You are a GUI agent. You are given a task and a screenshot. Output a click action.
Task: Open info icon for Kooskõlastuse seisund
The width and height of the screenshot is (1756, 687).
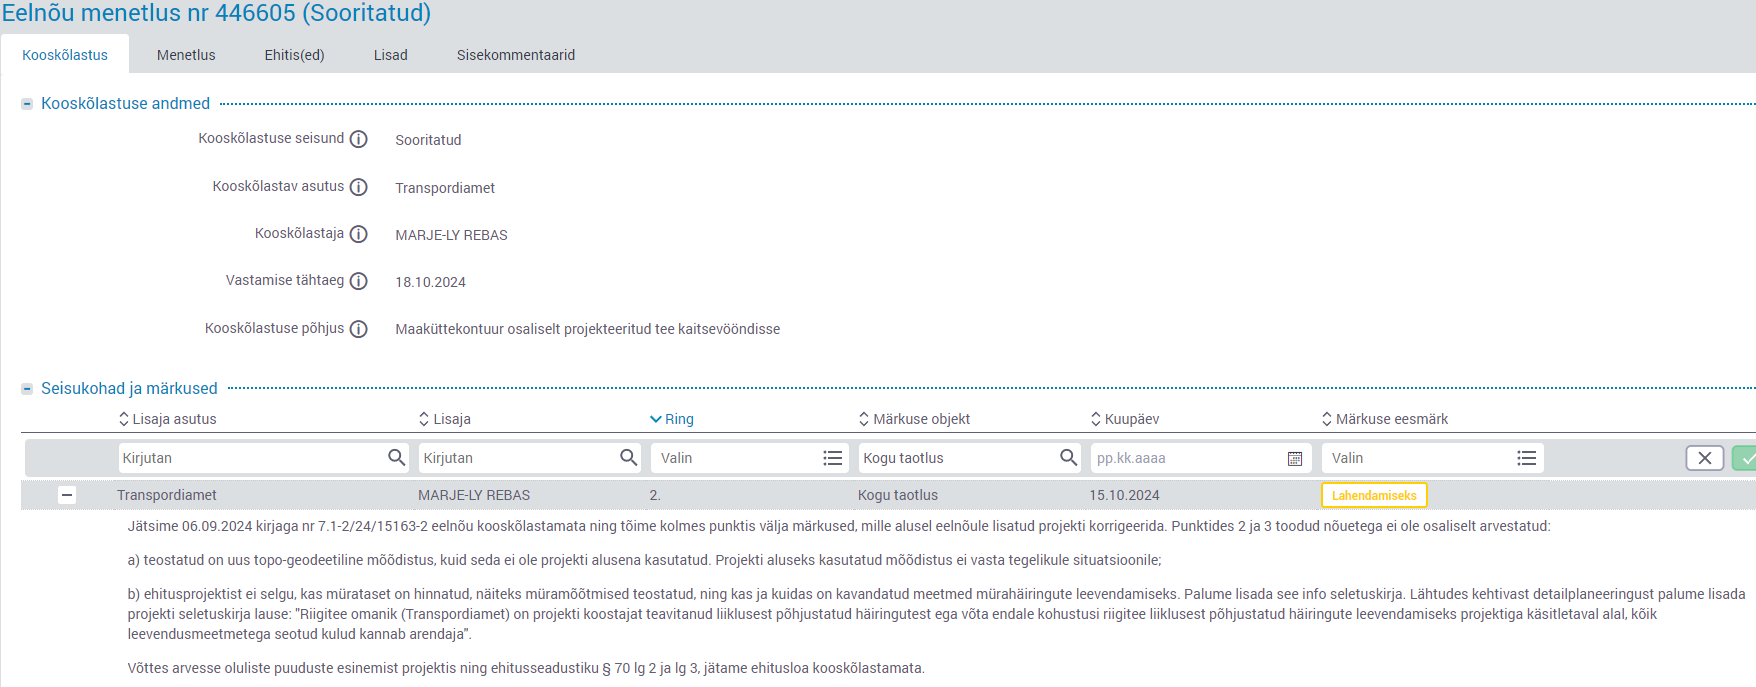tap(358, 139)
